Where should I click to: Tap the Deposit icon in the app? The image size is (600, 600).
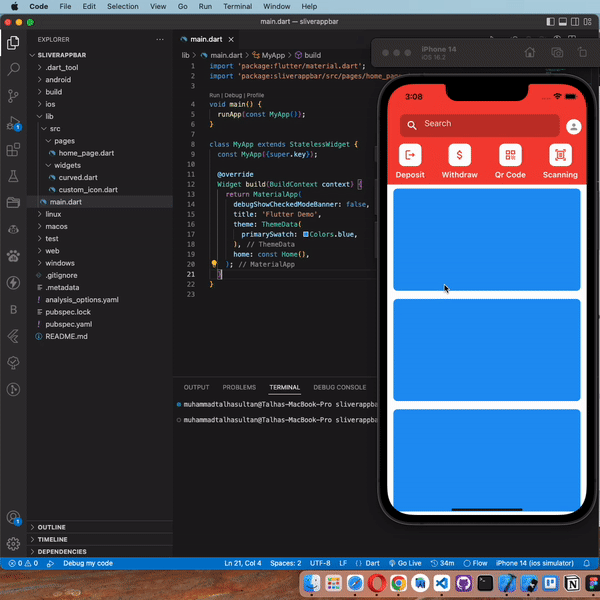point(410,155)
